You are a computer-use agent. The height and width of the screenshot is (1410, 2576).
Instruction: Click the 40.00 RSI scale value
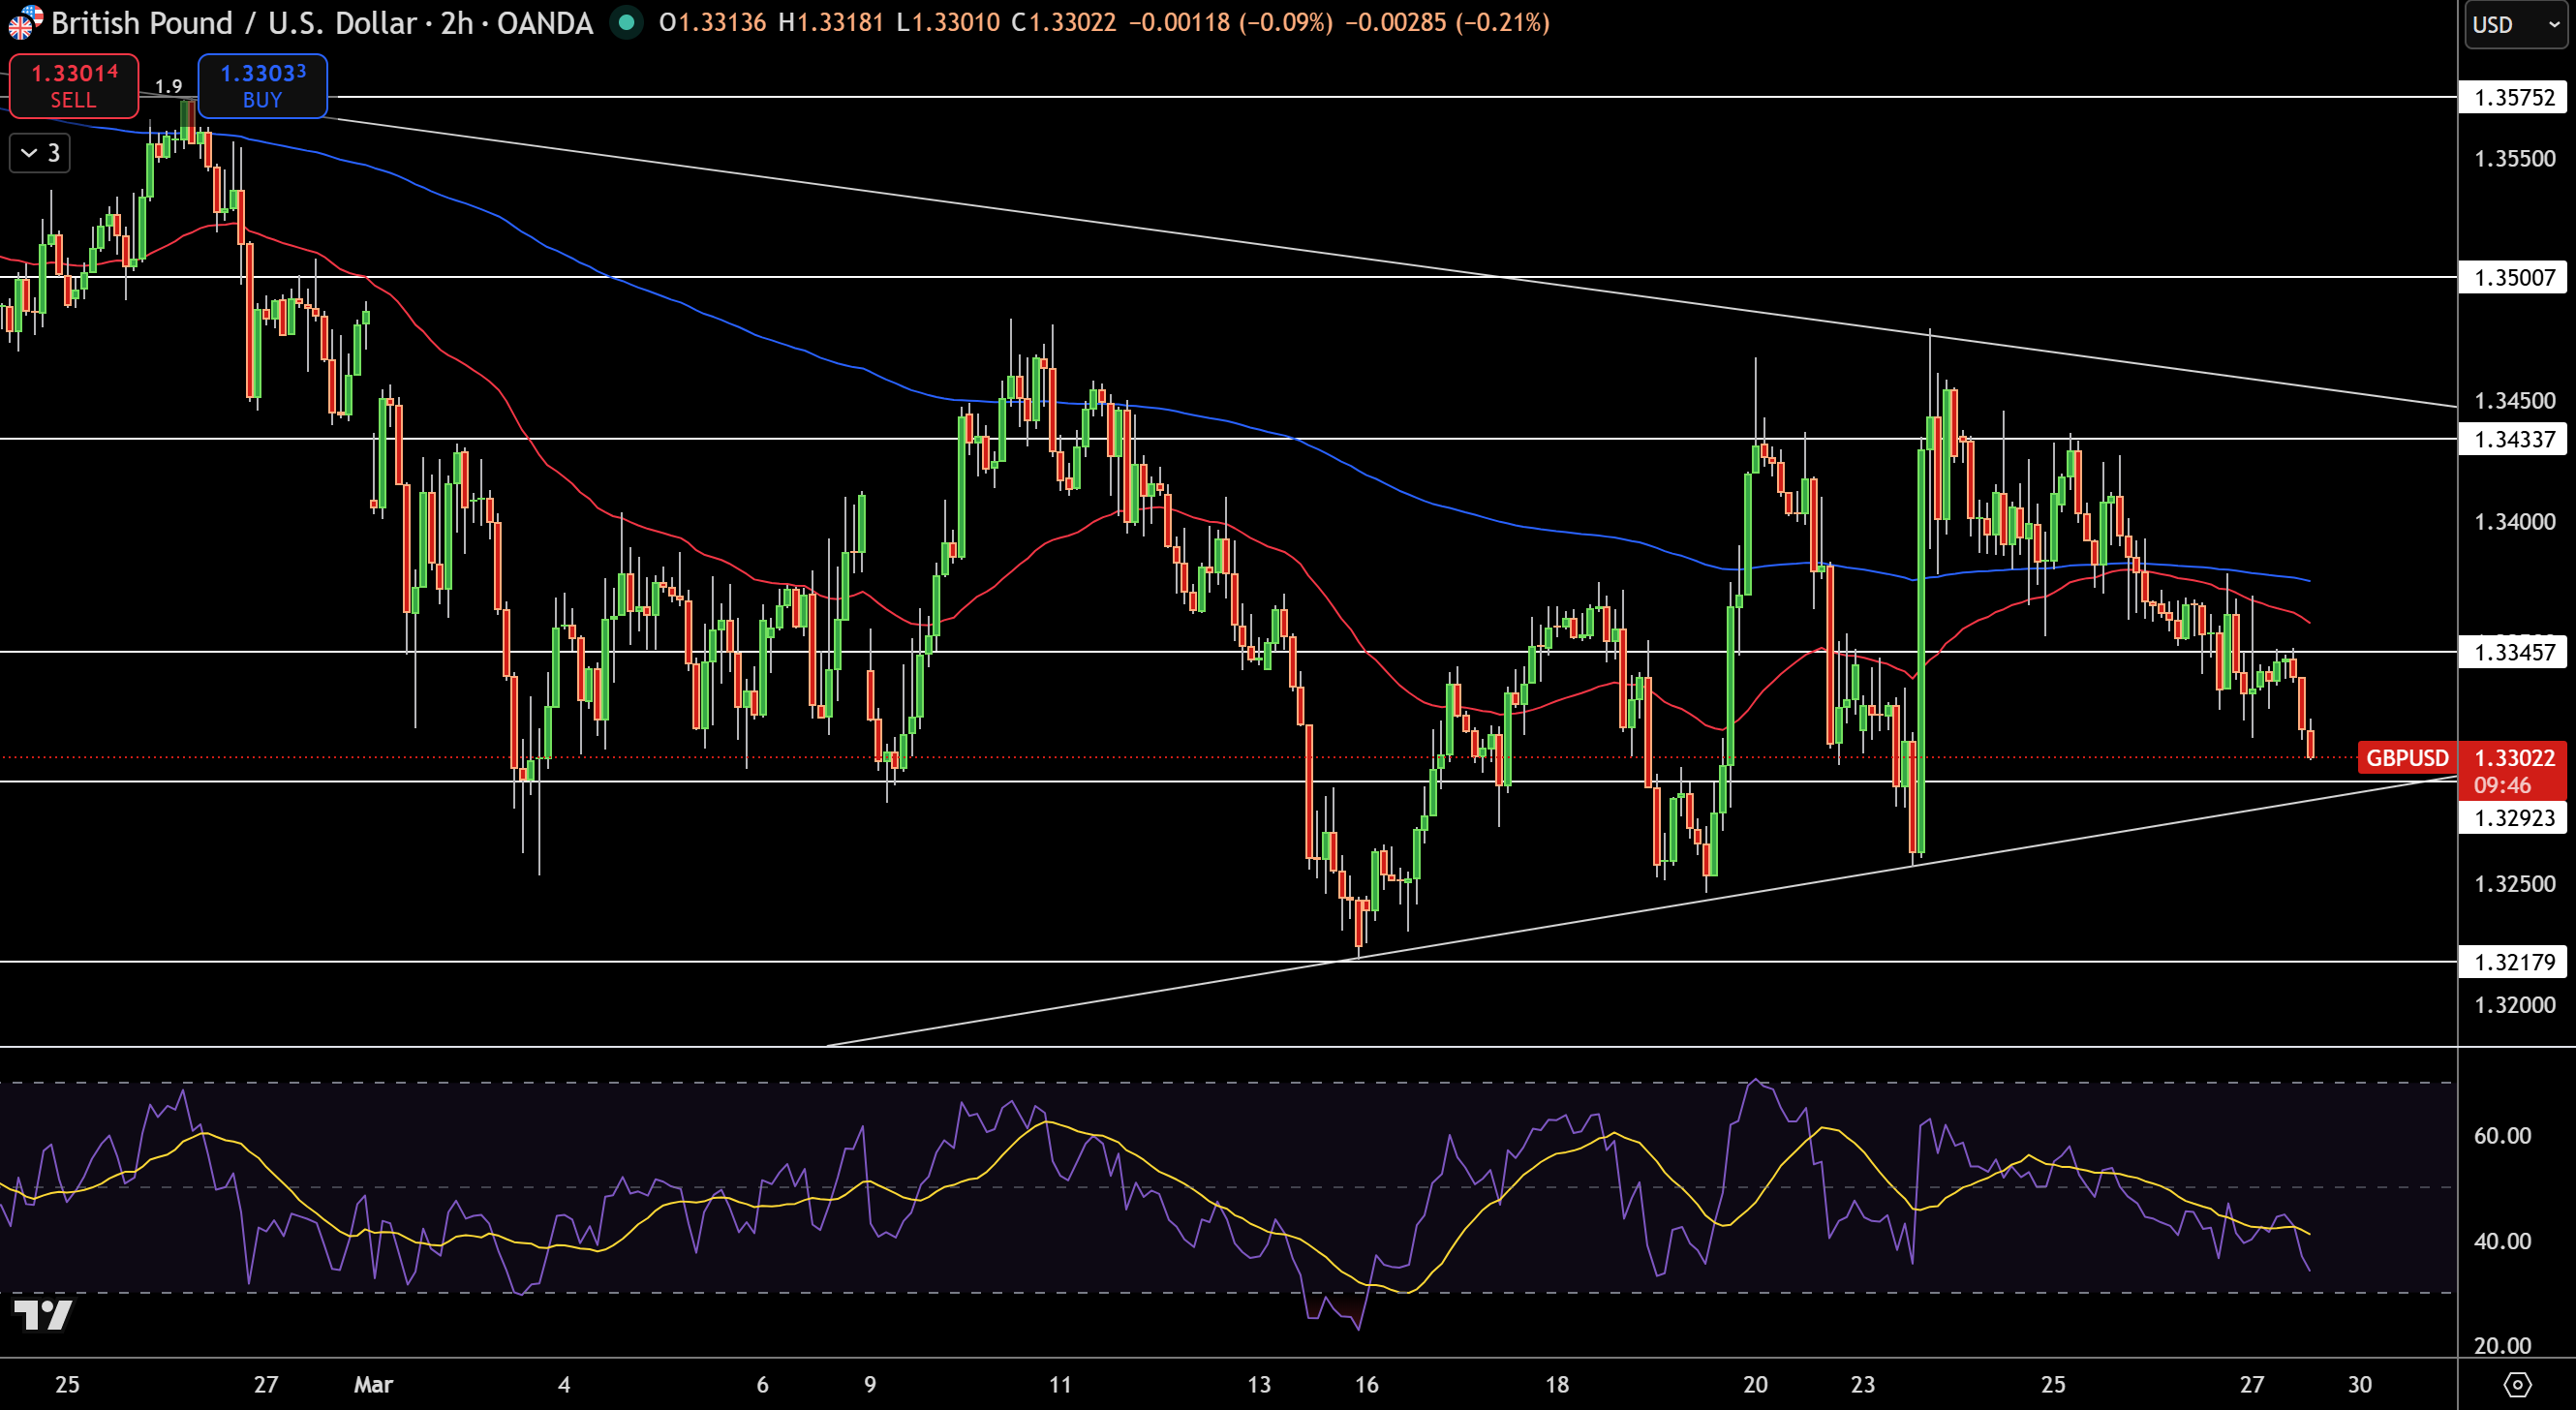click(2502, 1241)
